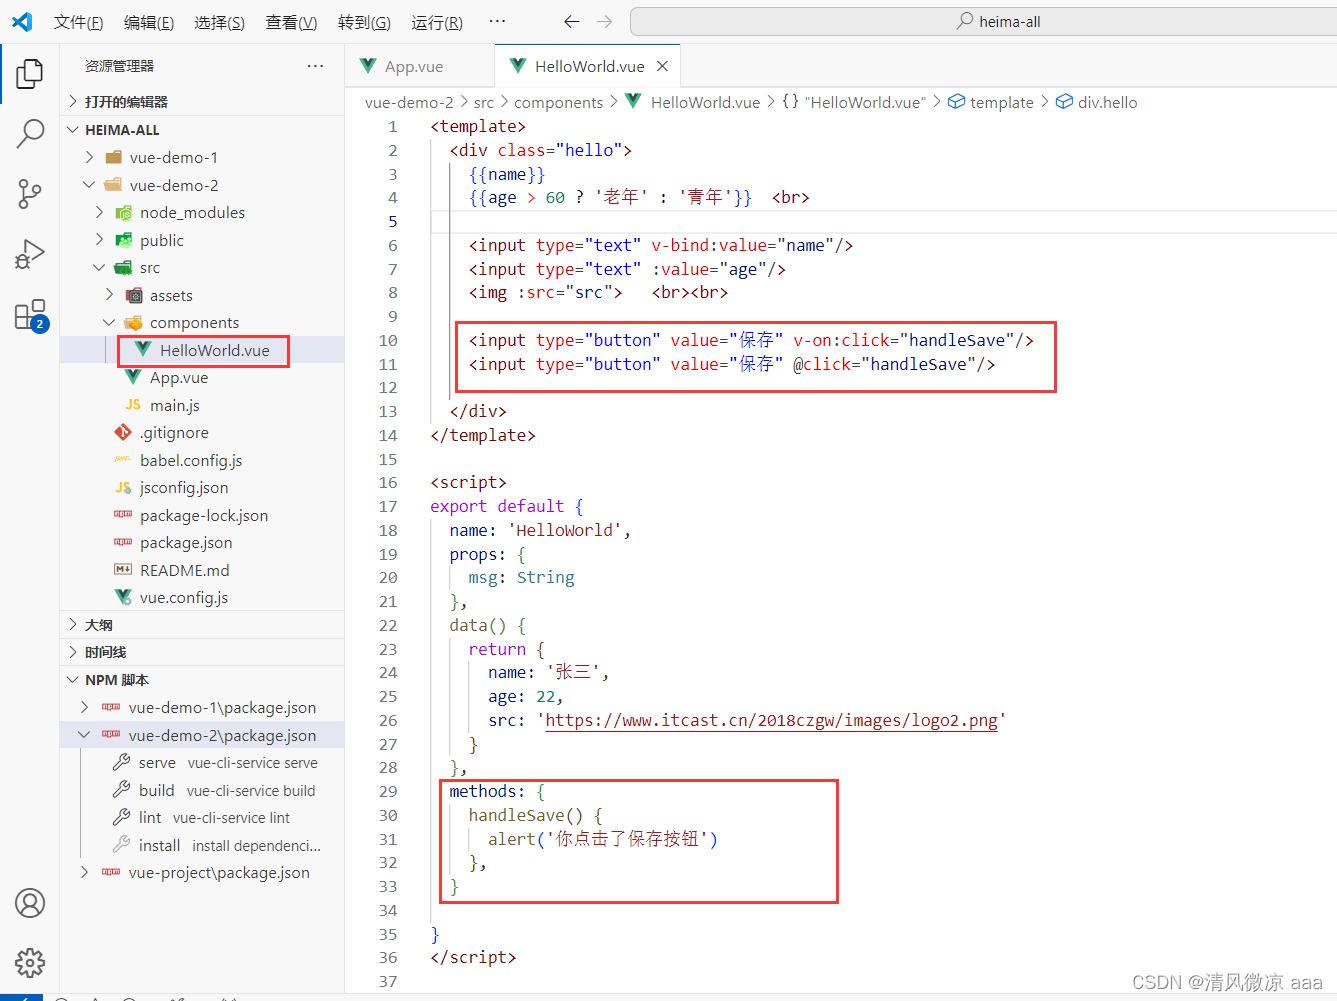Click the "HelloWorld.vue" braces breadcrumb segment
Screen dimensions: 1337x1001
[855, 102]
